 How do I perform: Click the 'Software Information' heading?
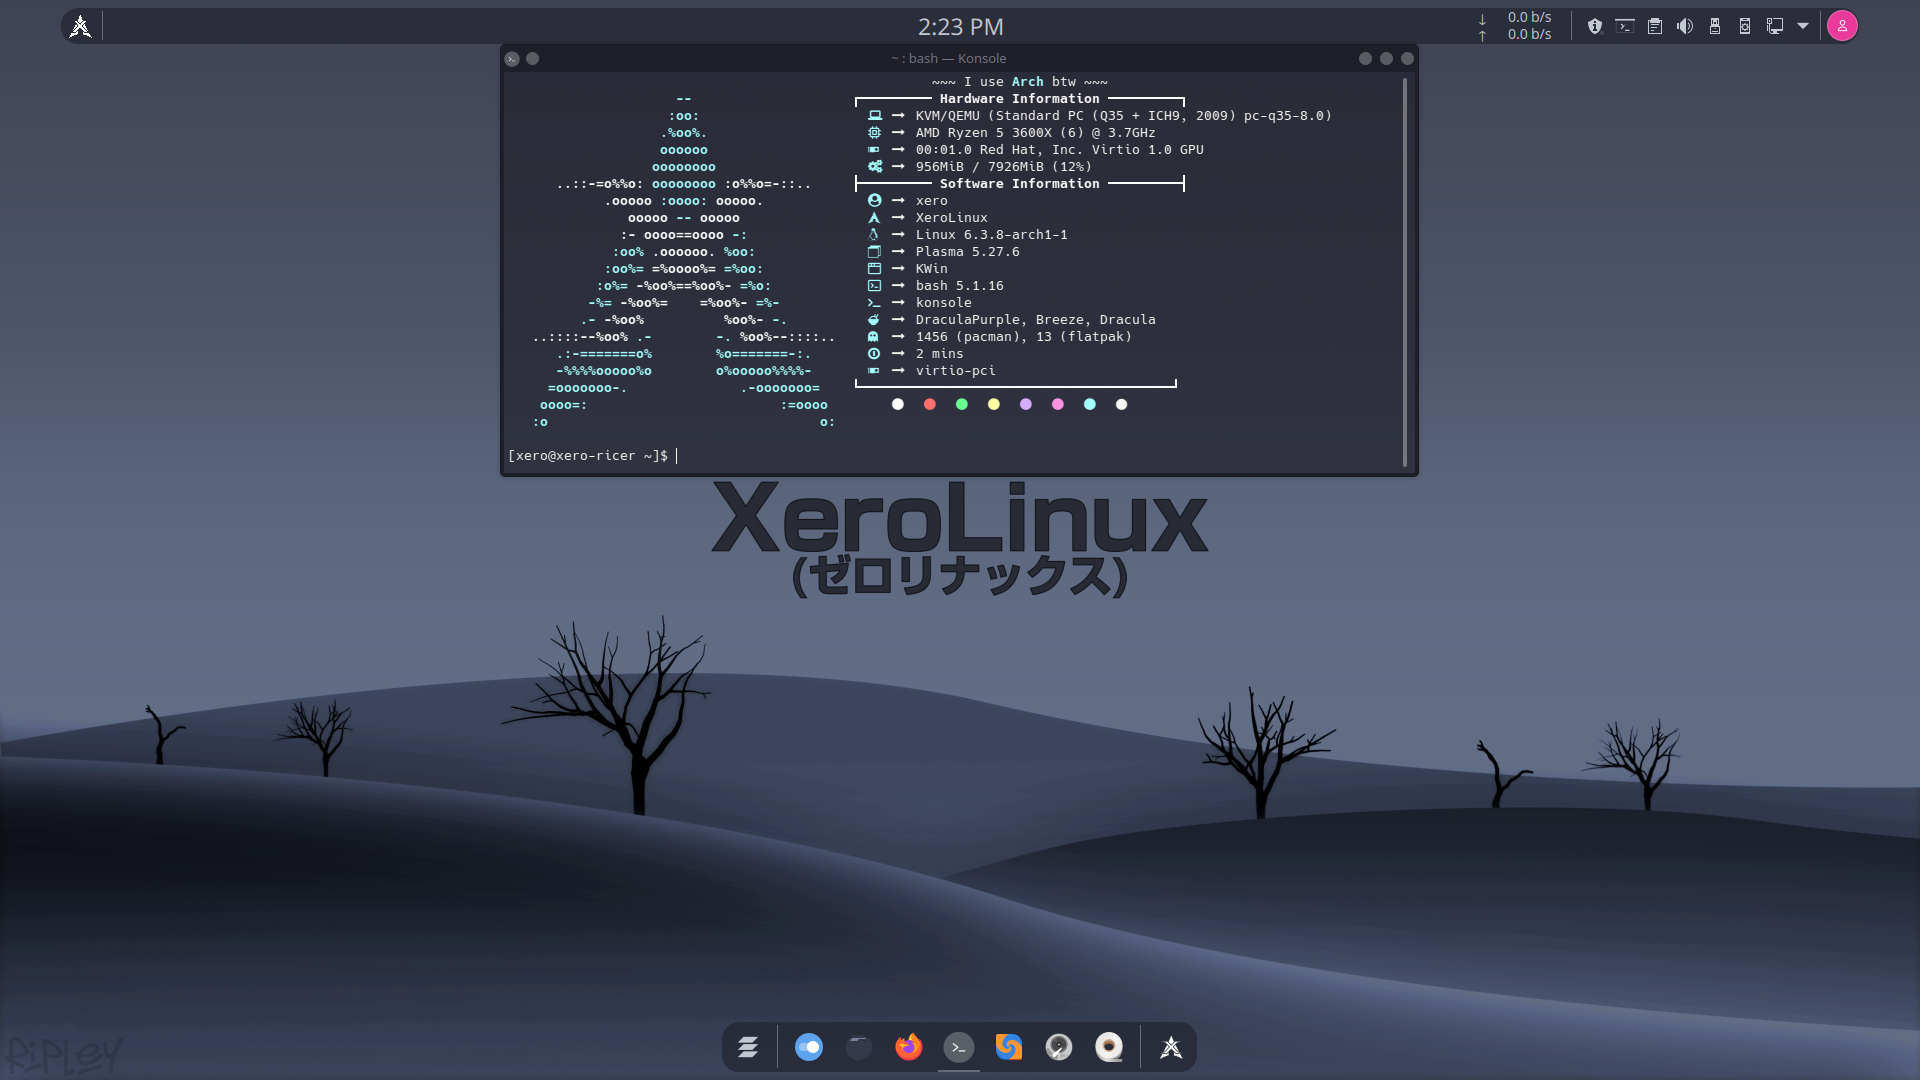coord(1019,184)
